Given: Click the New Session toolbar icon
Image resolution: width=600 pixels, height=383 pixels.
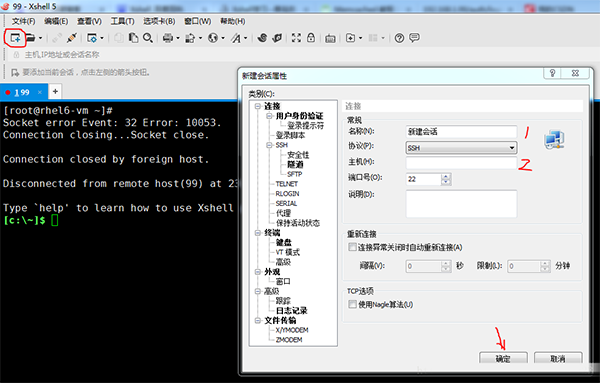Looking at the screenshot, I should coord(15,38).
